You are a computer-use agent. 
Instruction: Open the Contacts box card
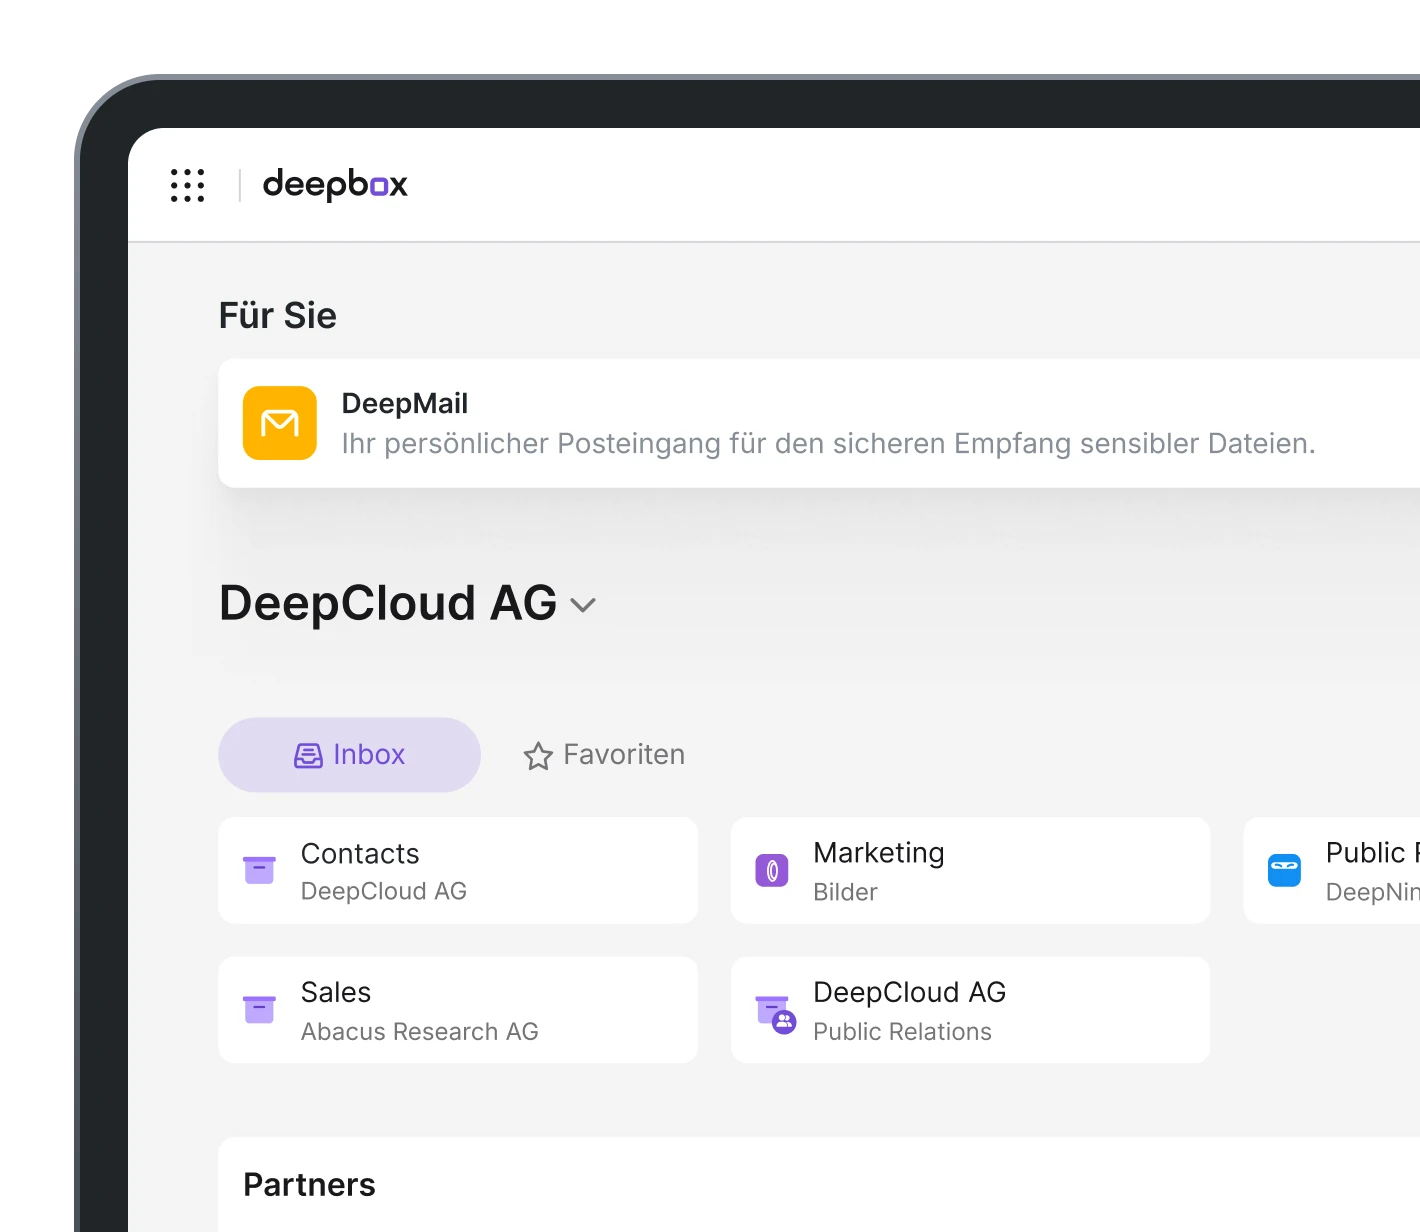click(x=458, y=871)
